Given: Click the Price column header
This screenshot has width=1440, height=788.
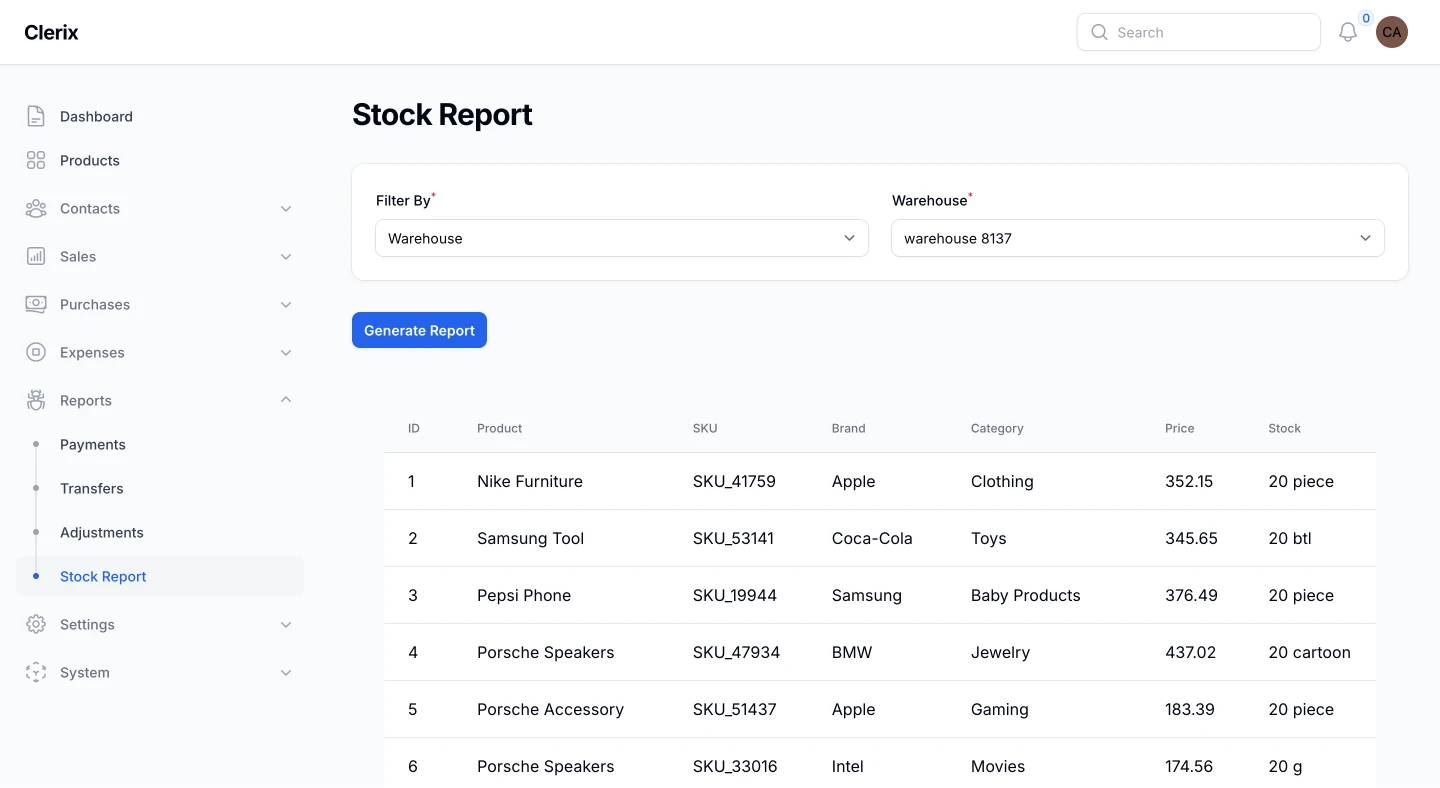Looking at the screenshot, I should point(1180,428).
